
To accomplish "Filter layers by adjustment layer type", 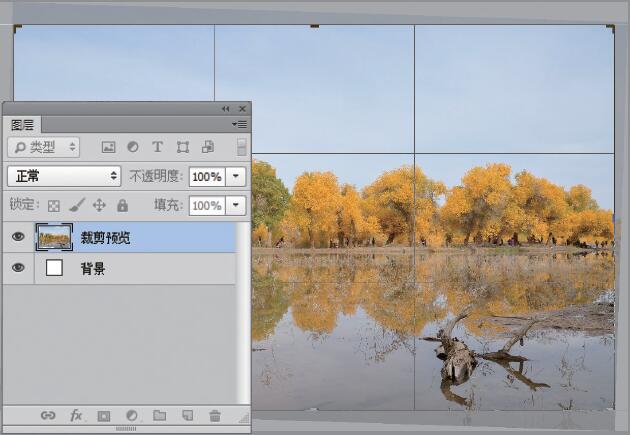I will click(x=132, y=147).
